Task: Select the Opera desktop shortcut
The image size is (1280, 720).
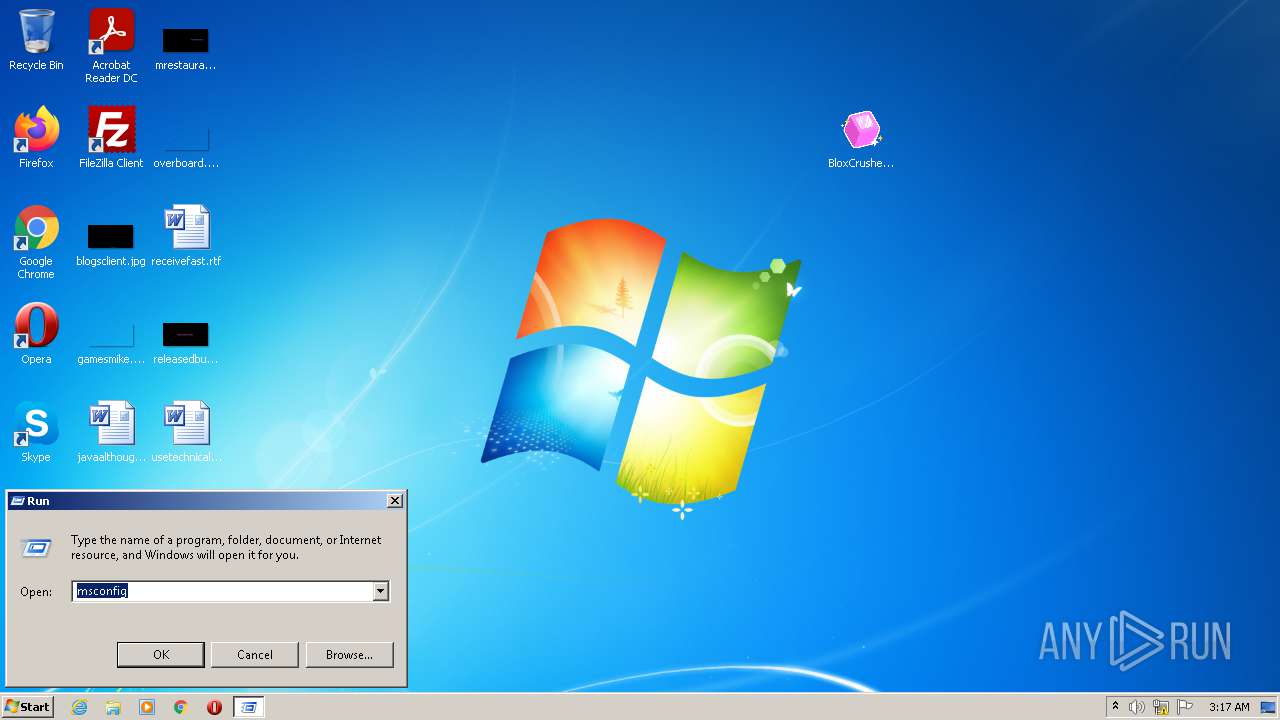Action: pyautogui.click(x=36, y=334)
